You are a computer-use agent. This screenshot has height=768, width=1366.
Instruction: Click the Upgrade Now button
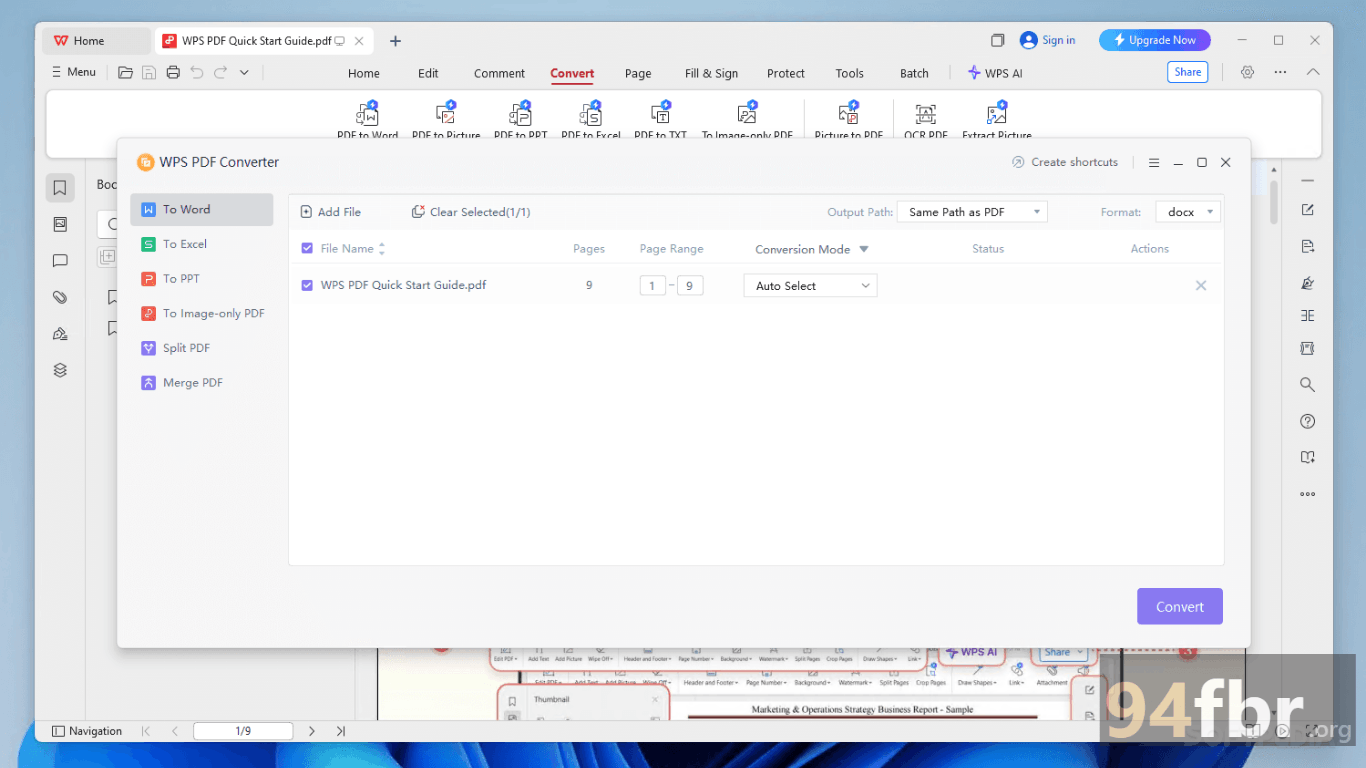tap(1155, 40)
